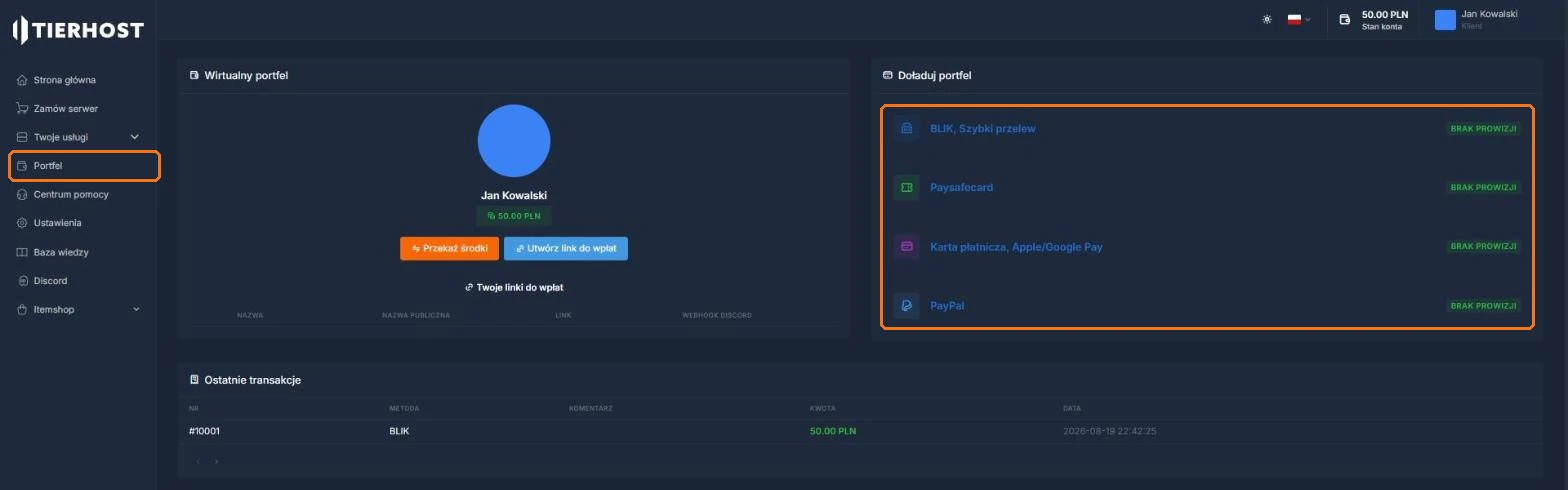
Task: Click the gear icon beside Ustawienia
Action: click(22, 223)
